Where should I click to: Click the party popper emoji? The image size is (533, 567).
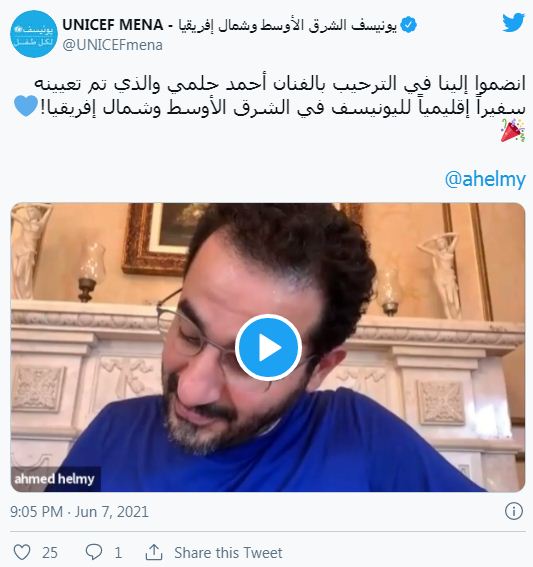pos(513,131)
